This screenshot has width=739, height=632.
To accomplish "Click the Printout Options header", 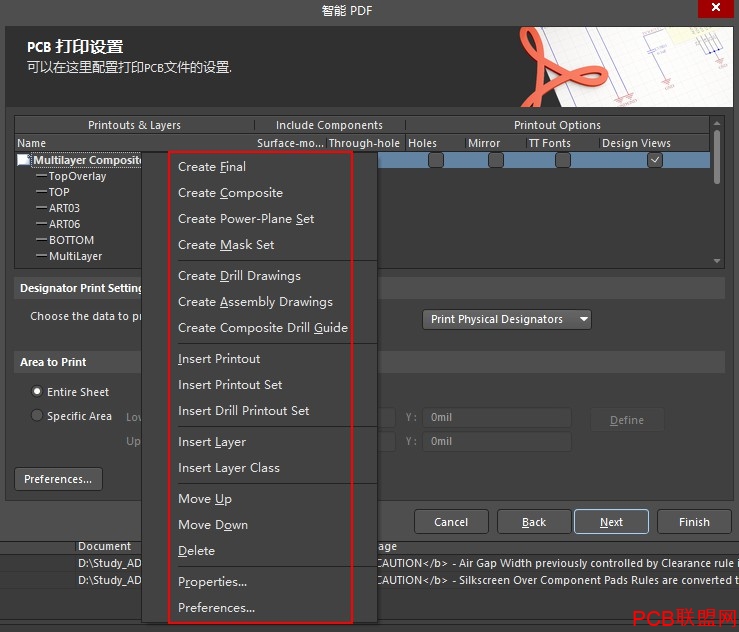I will (x=557, y=125).
